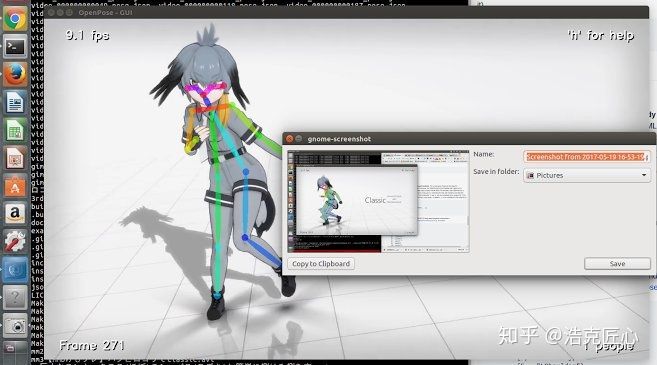Click the OpenPose - GUI title bar
Image resolution: width=657 pixels, height=365 pixels.
347,13
